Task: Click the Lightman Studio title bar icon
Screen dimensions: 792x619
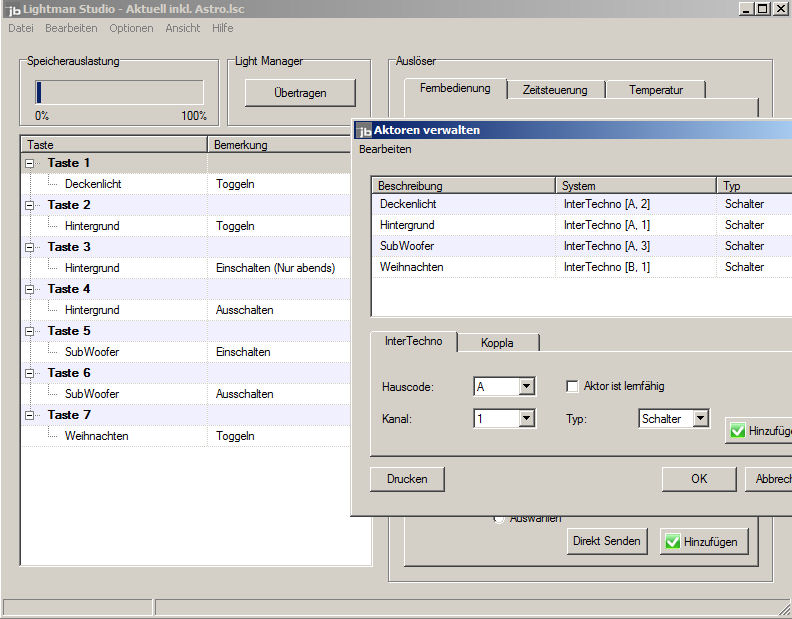Action: [x=12, y=8]
